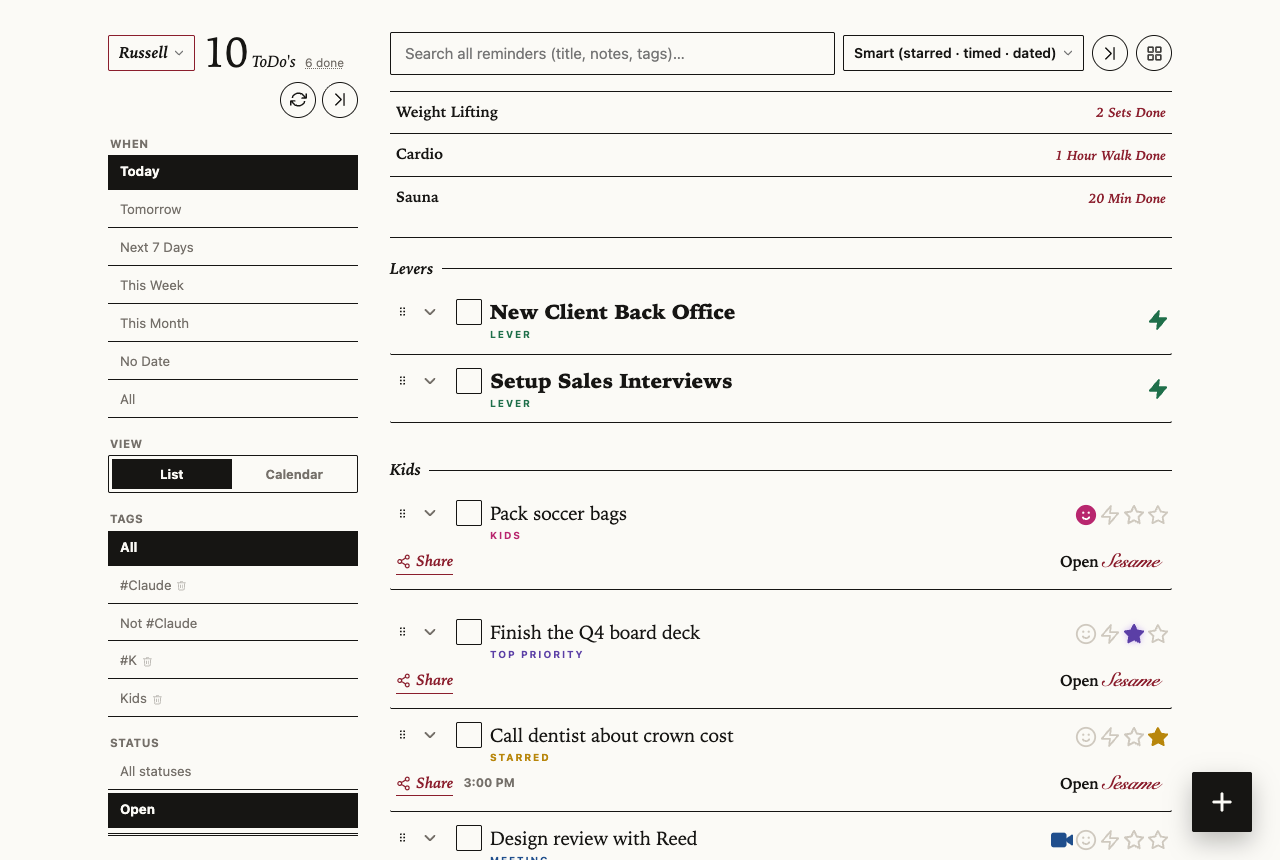Screen dimensions: 1280x860
Task: Click Open Sesame on Finish the Q4 board deck
Action: coord(1111,681)
